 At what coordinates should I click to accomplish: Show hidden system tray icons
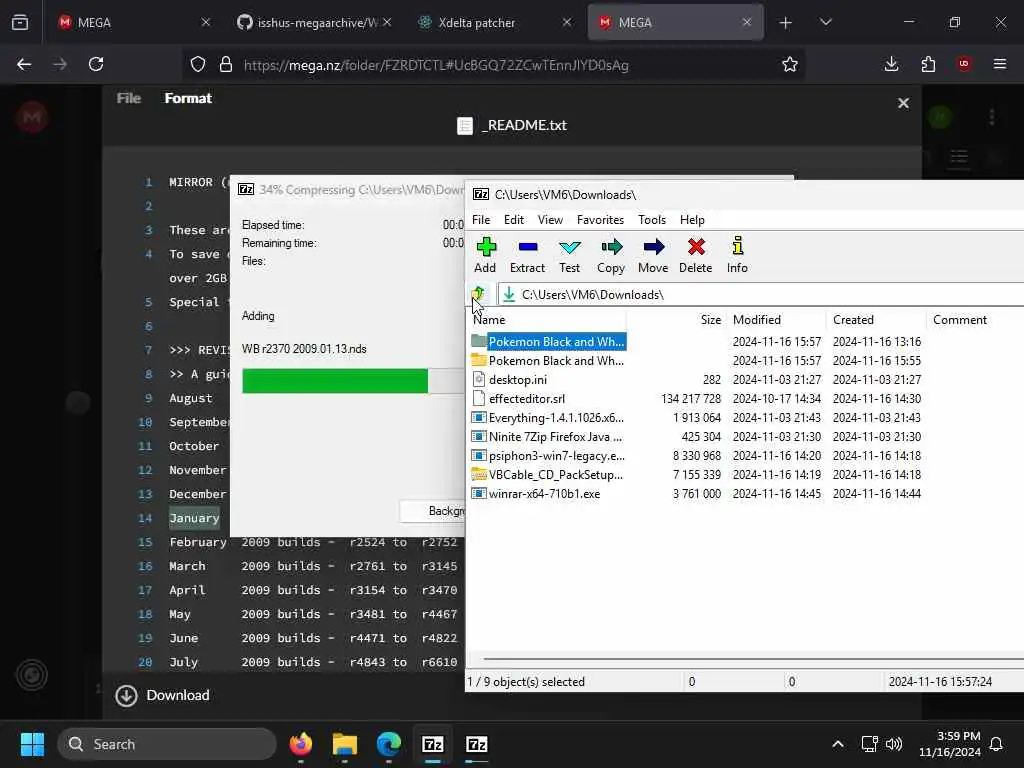click(x=838, y=744)
